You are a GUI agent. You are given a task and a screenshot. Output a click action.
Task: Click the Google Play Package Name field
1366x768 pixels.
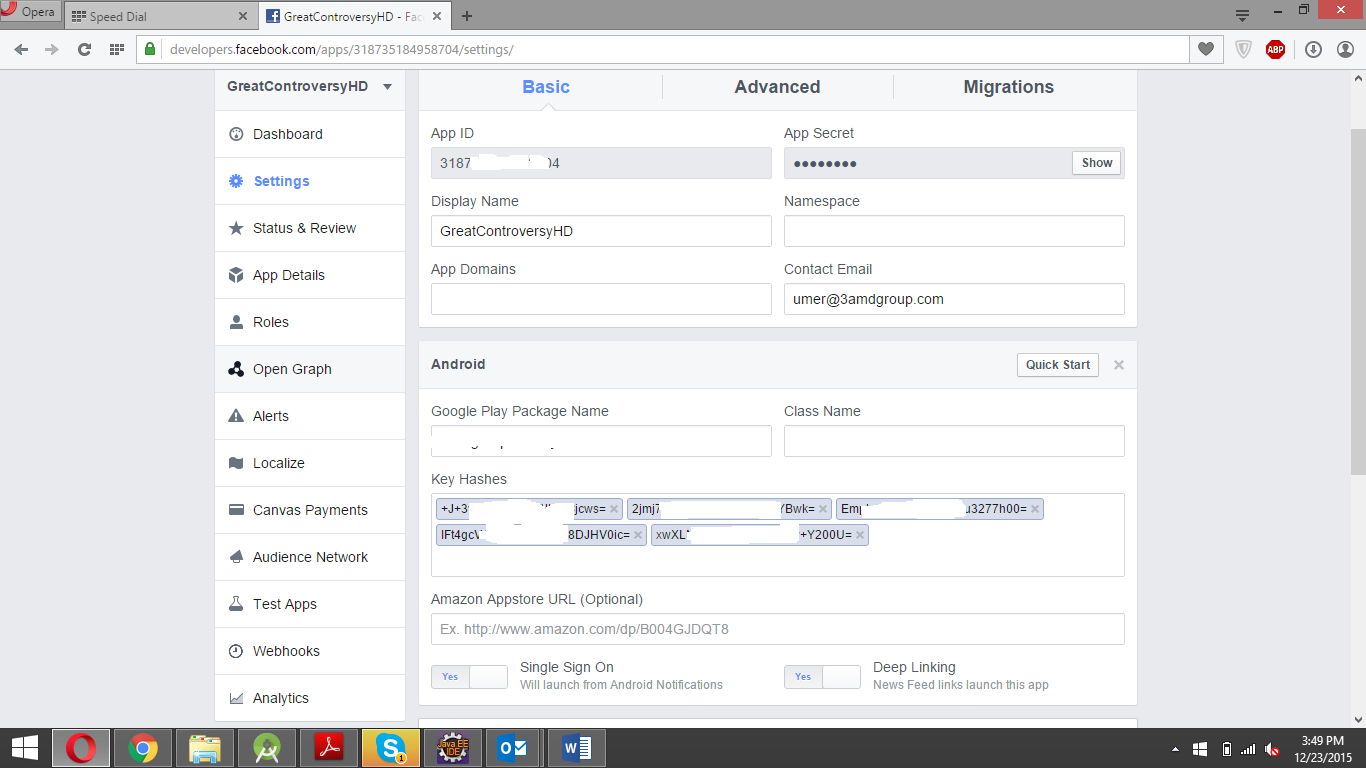click(x=601, y=441)
